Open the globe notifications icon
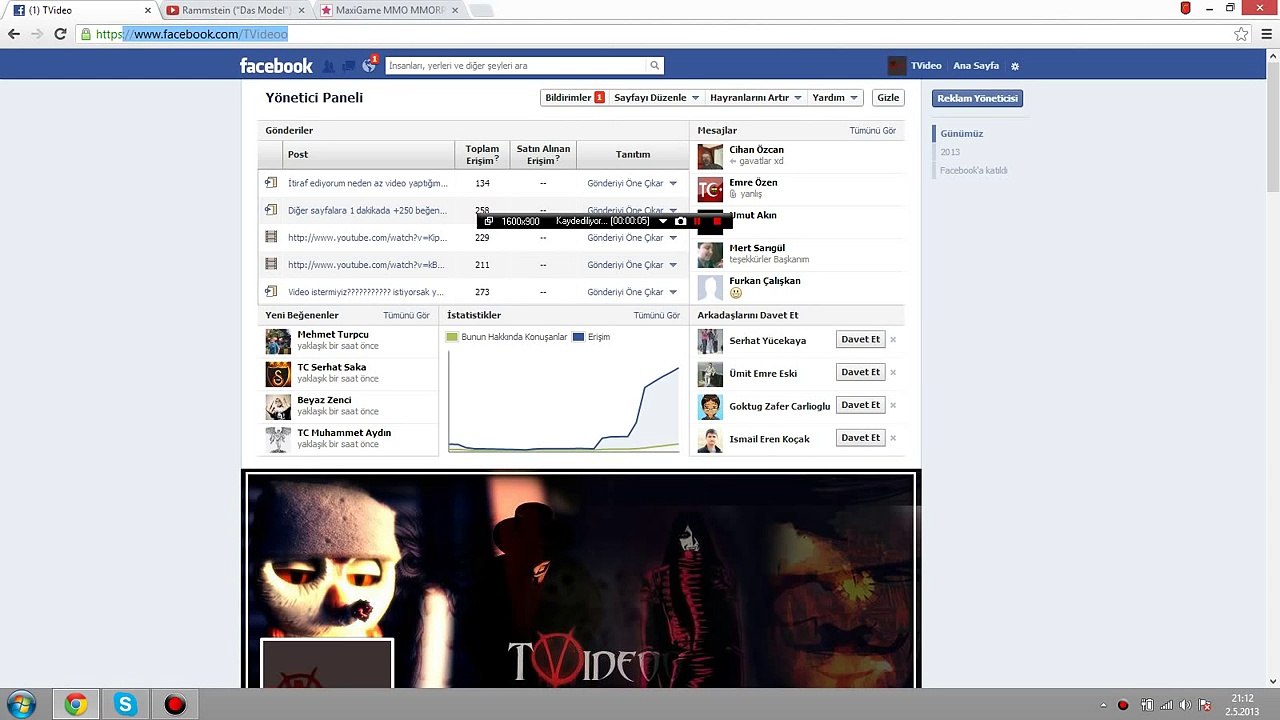Screen dimensions: 1280x720 click(x=368, y=66)
